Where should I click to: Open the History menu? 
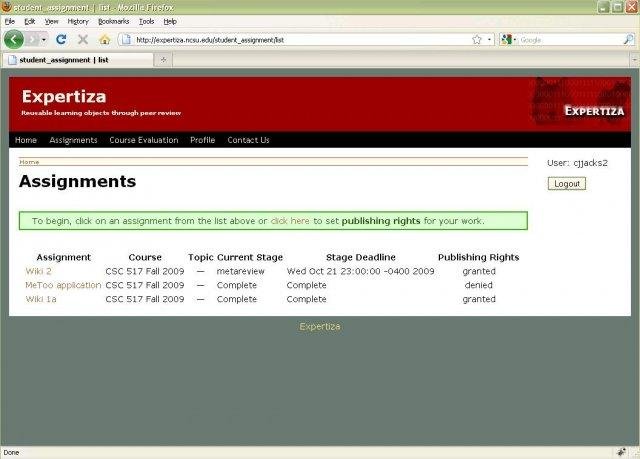78,22
